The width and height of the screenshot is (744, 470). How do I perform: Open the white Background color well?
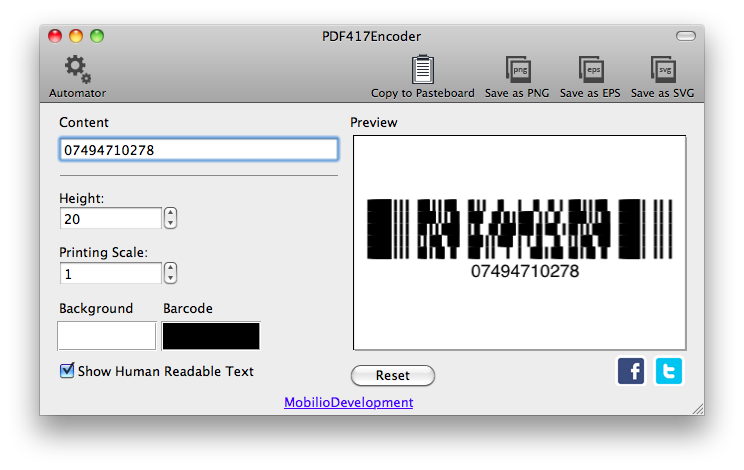[x=107, y=336]
